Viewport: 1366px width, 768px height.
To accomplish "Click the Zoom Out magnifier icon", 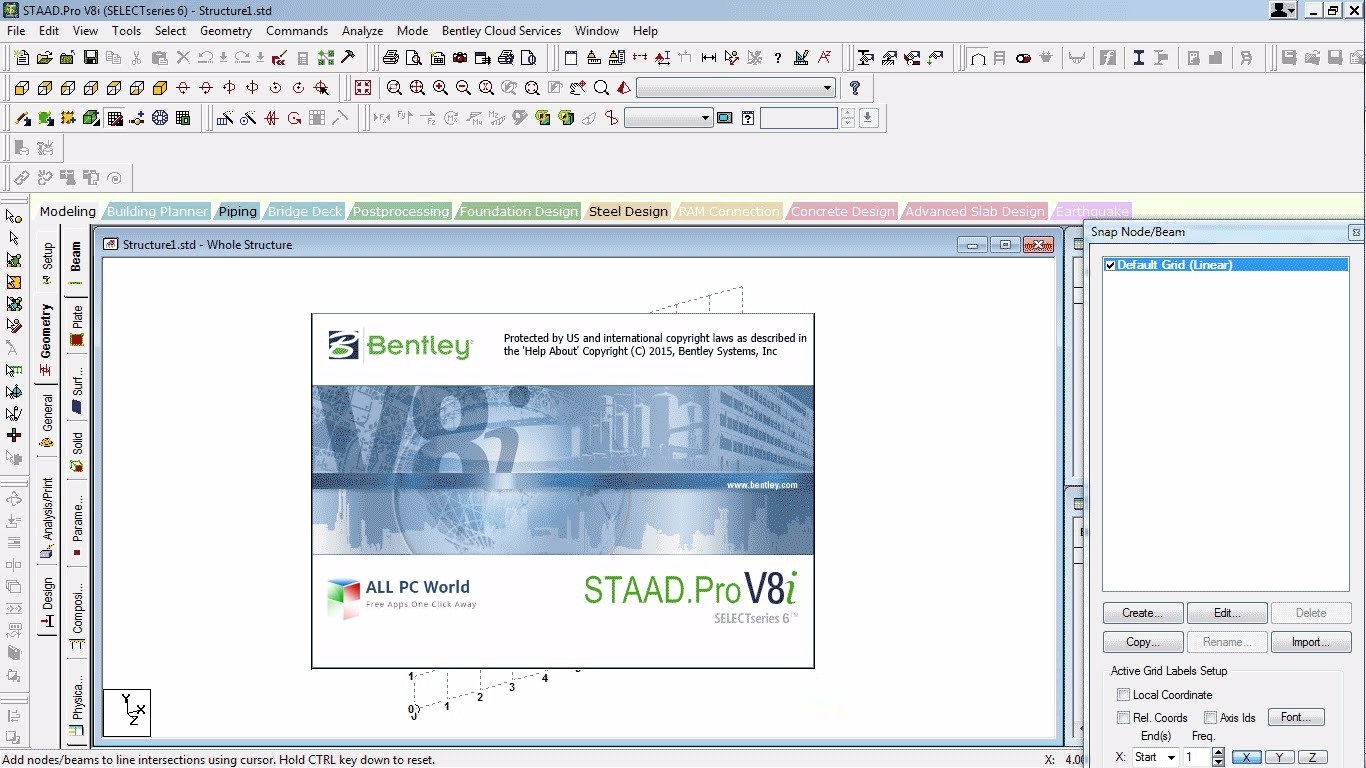I will (463, 88).
